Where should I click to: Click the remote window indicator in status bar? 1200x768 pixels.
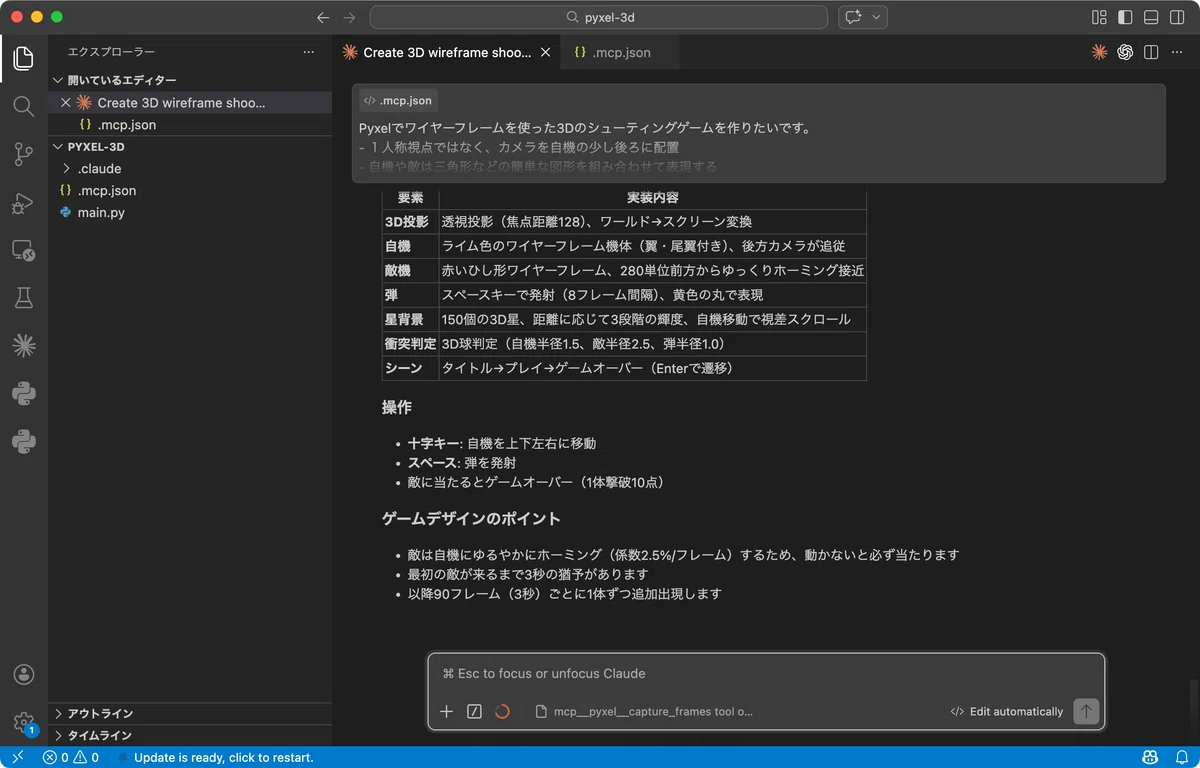tap(17, 757)
